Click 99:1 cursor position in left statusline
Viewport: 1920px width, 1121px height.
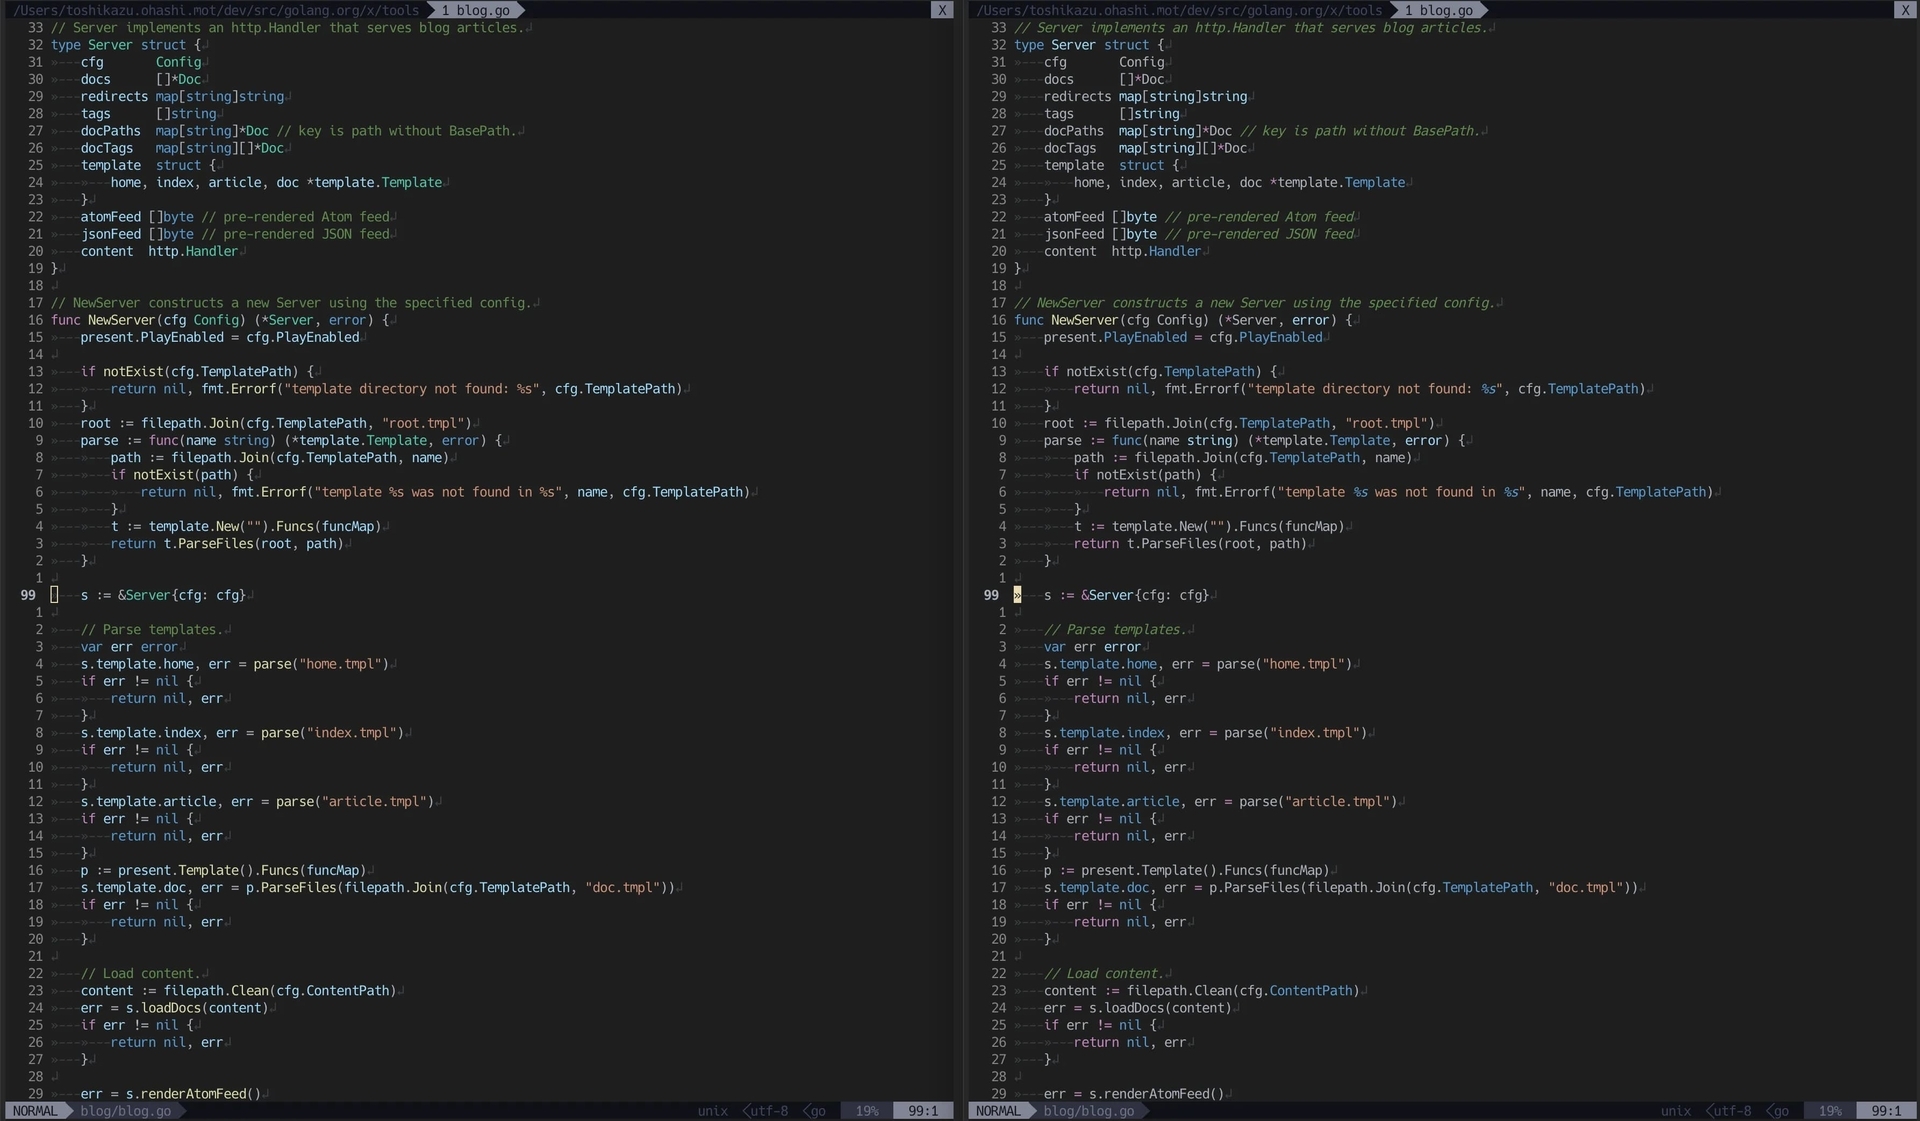tap(922, 1111)
